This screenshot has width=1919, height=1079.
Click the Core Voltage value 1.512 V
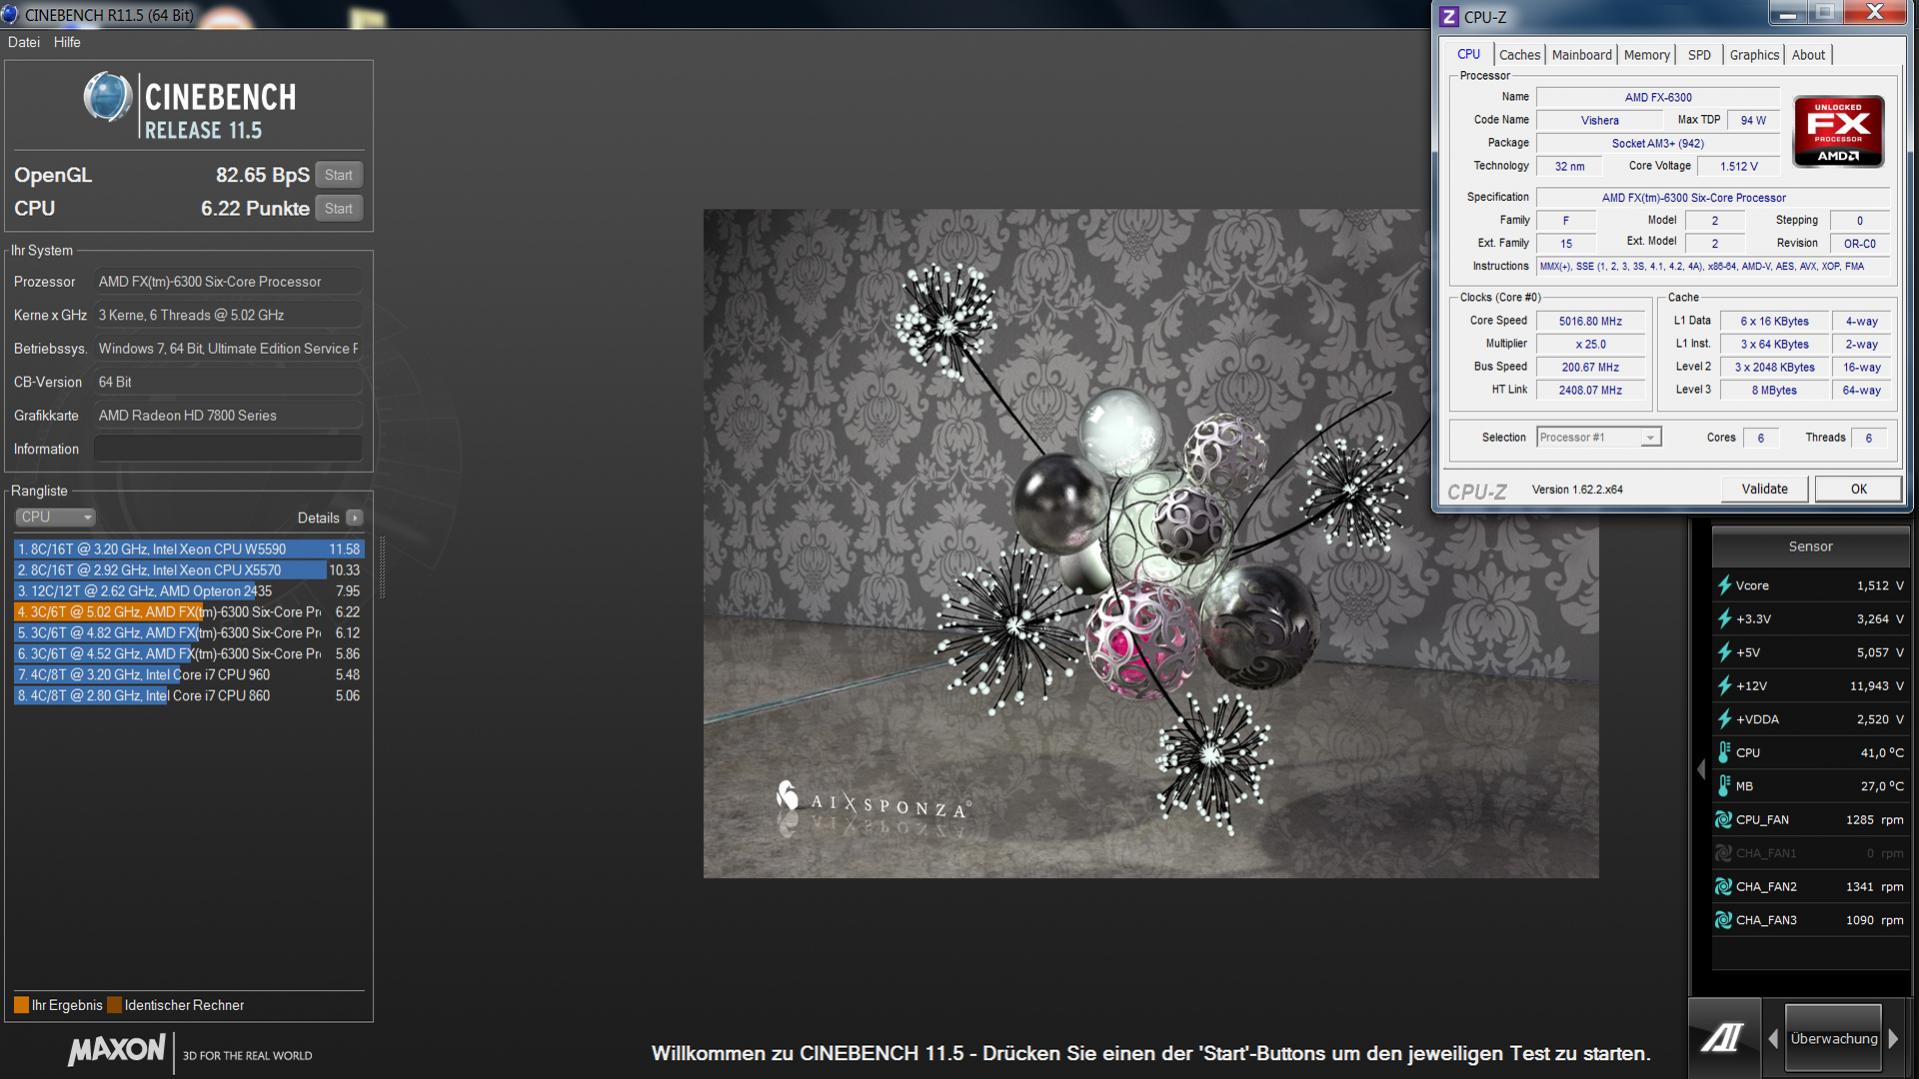click(1738, 166)
